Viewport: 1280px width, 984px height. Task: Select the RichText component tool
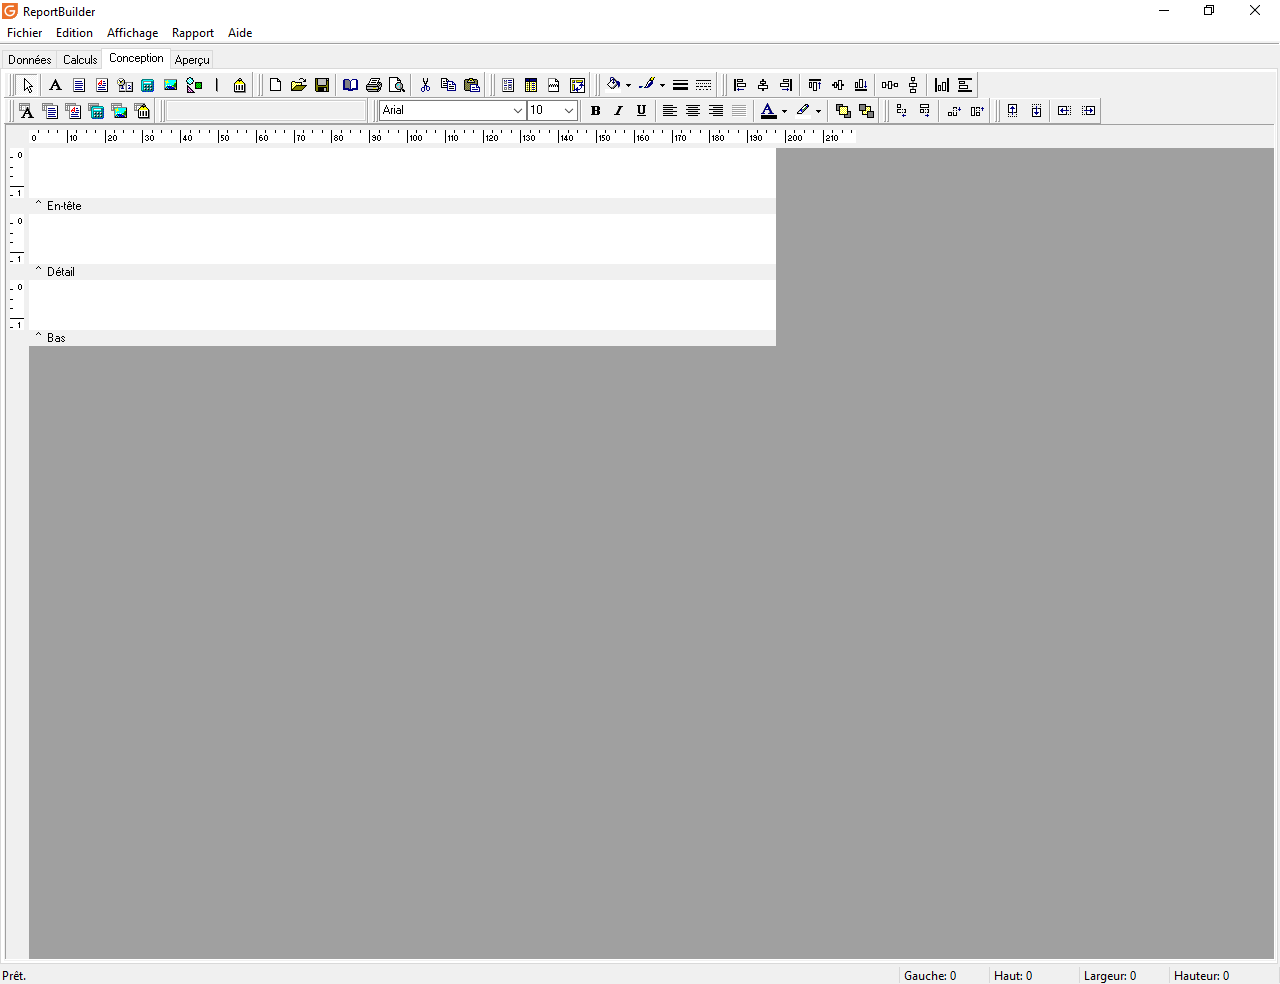point(102,85)
